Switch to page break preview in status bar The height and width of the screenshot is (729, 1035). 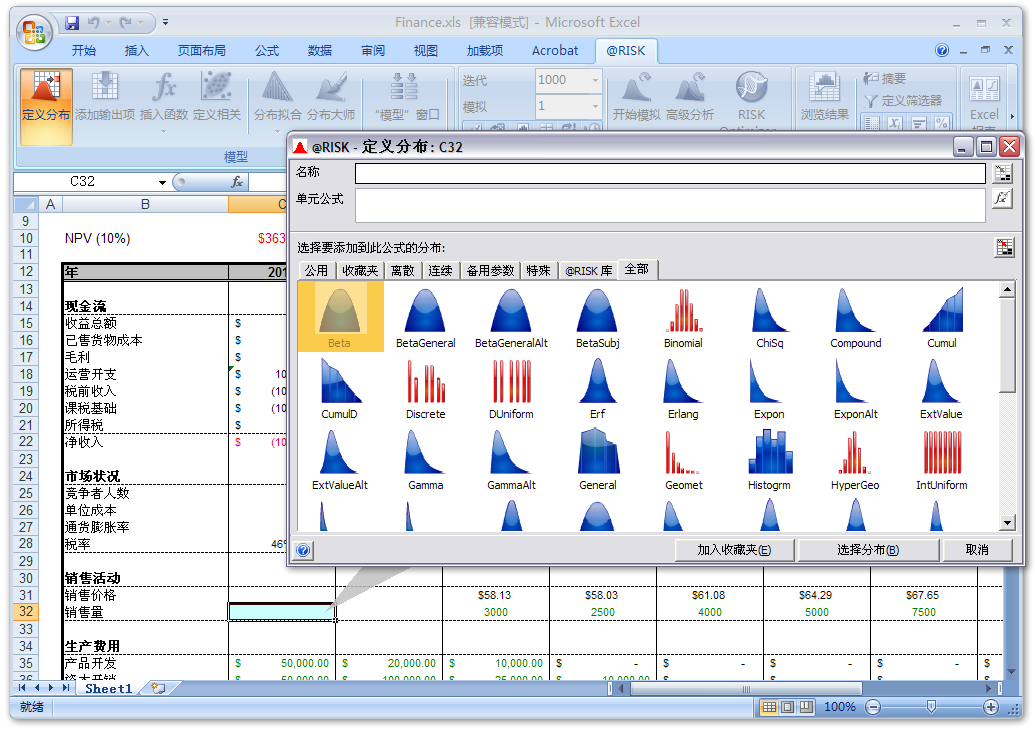[x=807, y=707]
